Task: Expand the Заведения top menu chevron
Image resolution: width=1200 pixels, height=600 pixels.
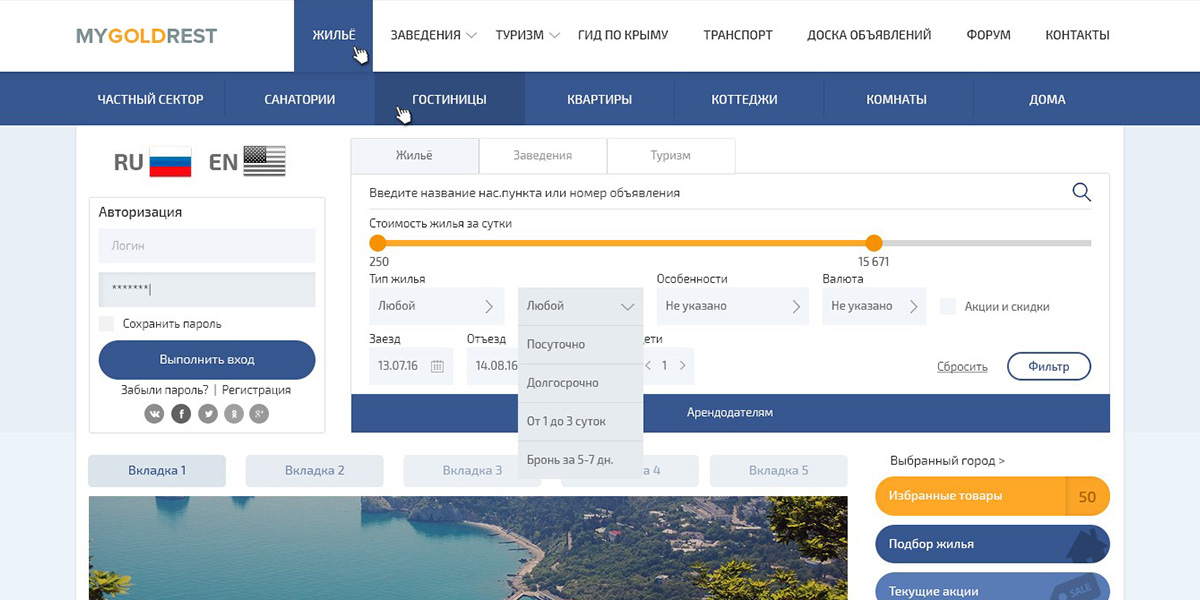Action: (471, 35)
